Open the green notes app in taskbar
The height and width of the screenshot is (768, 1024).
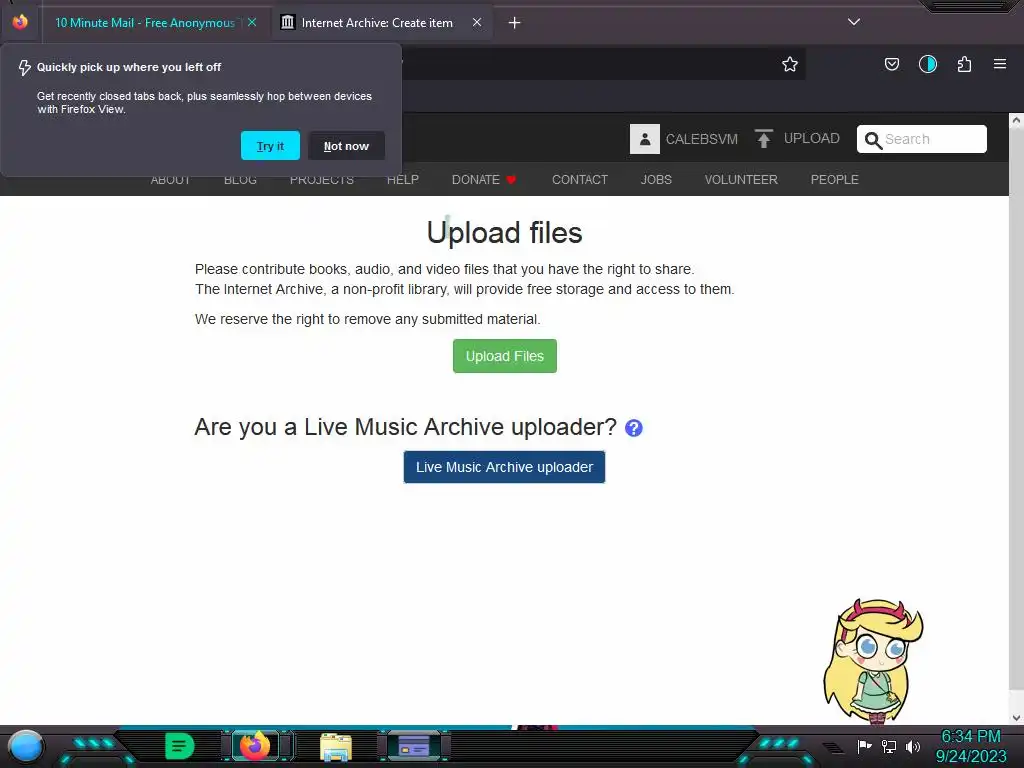(180, 746)
